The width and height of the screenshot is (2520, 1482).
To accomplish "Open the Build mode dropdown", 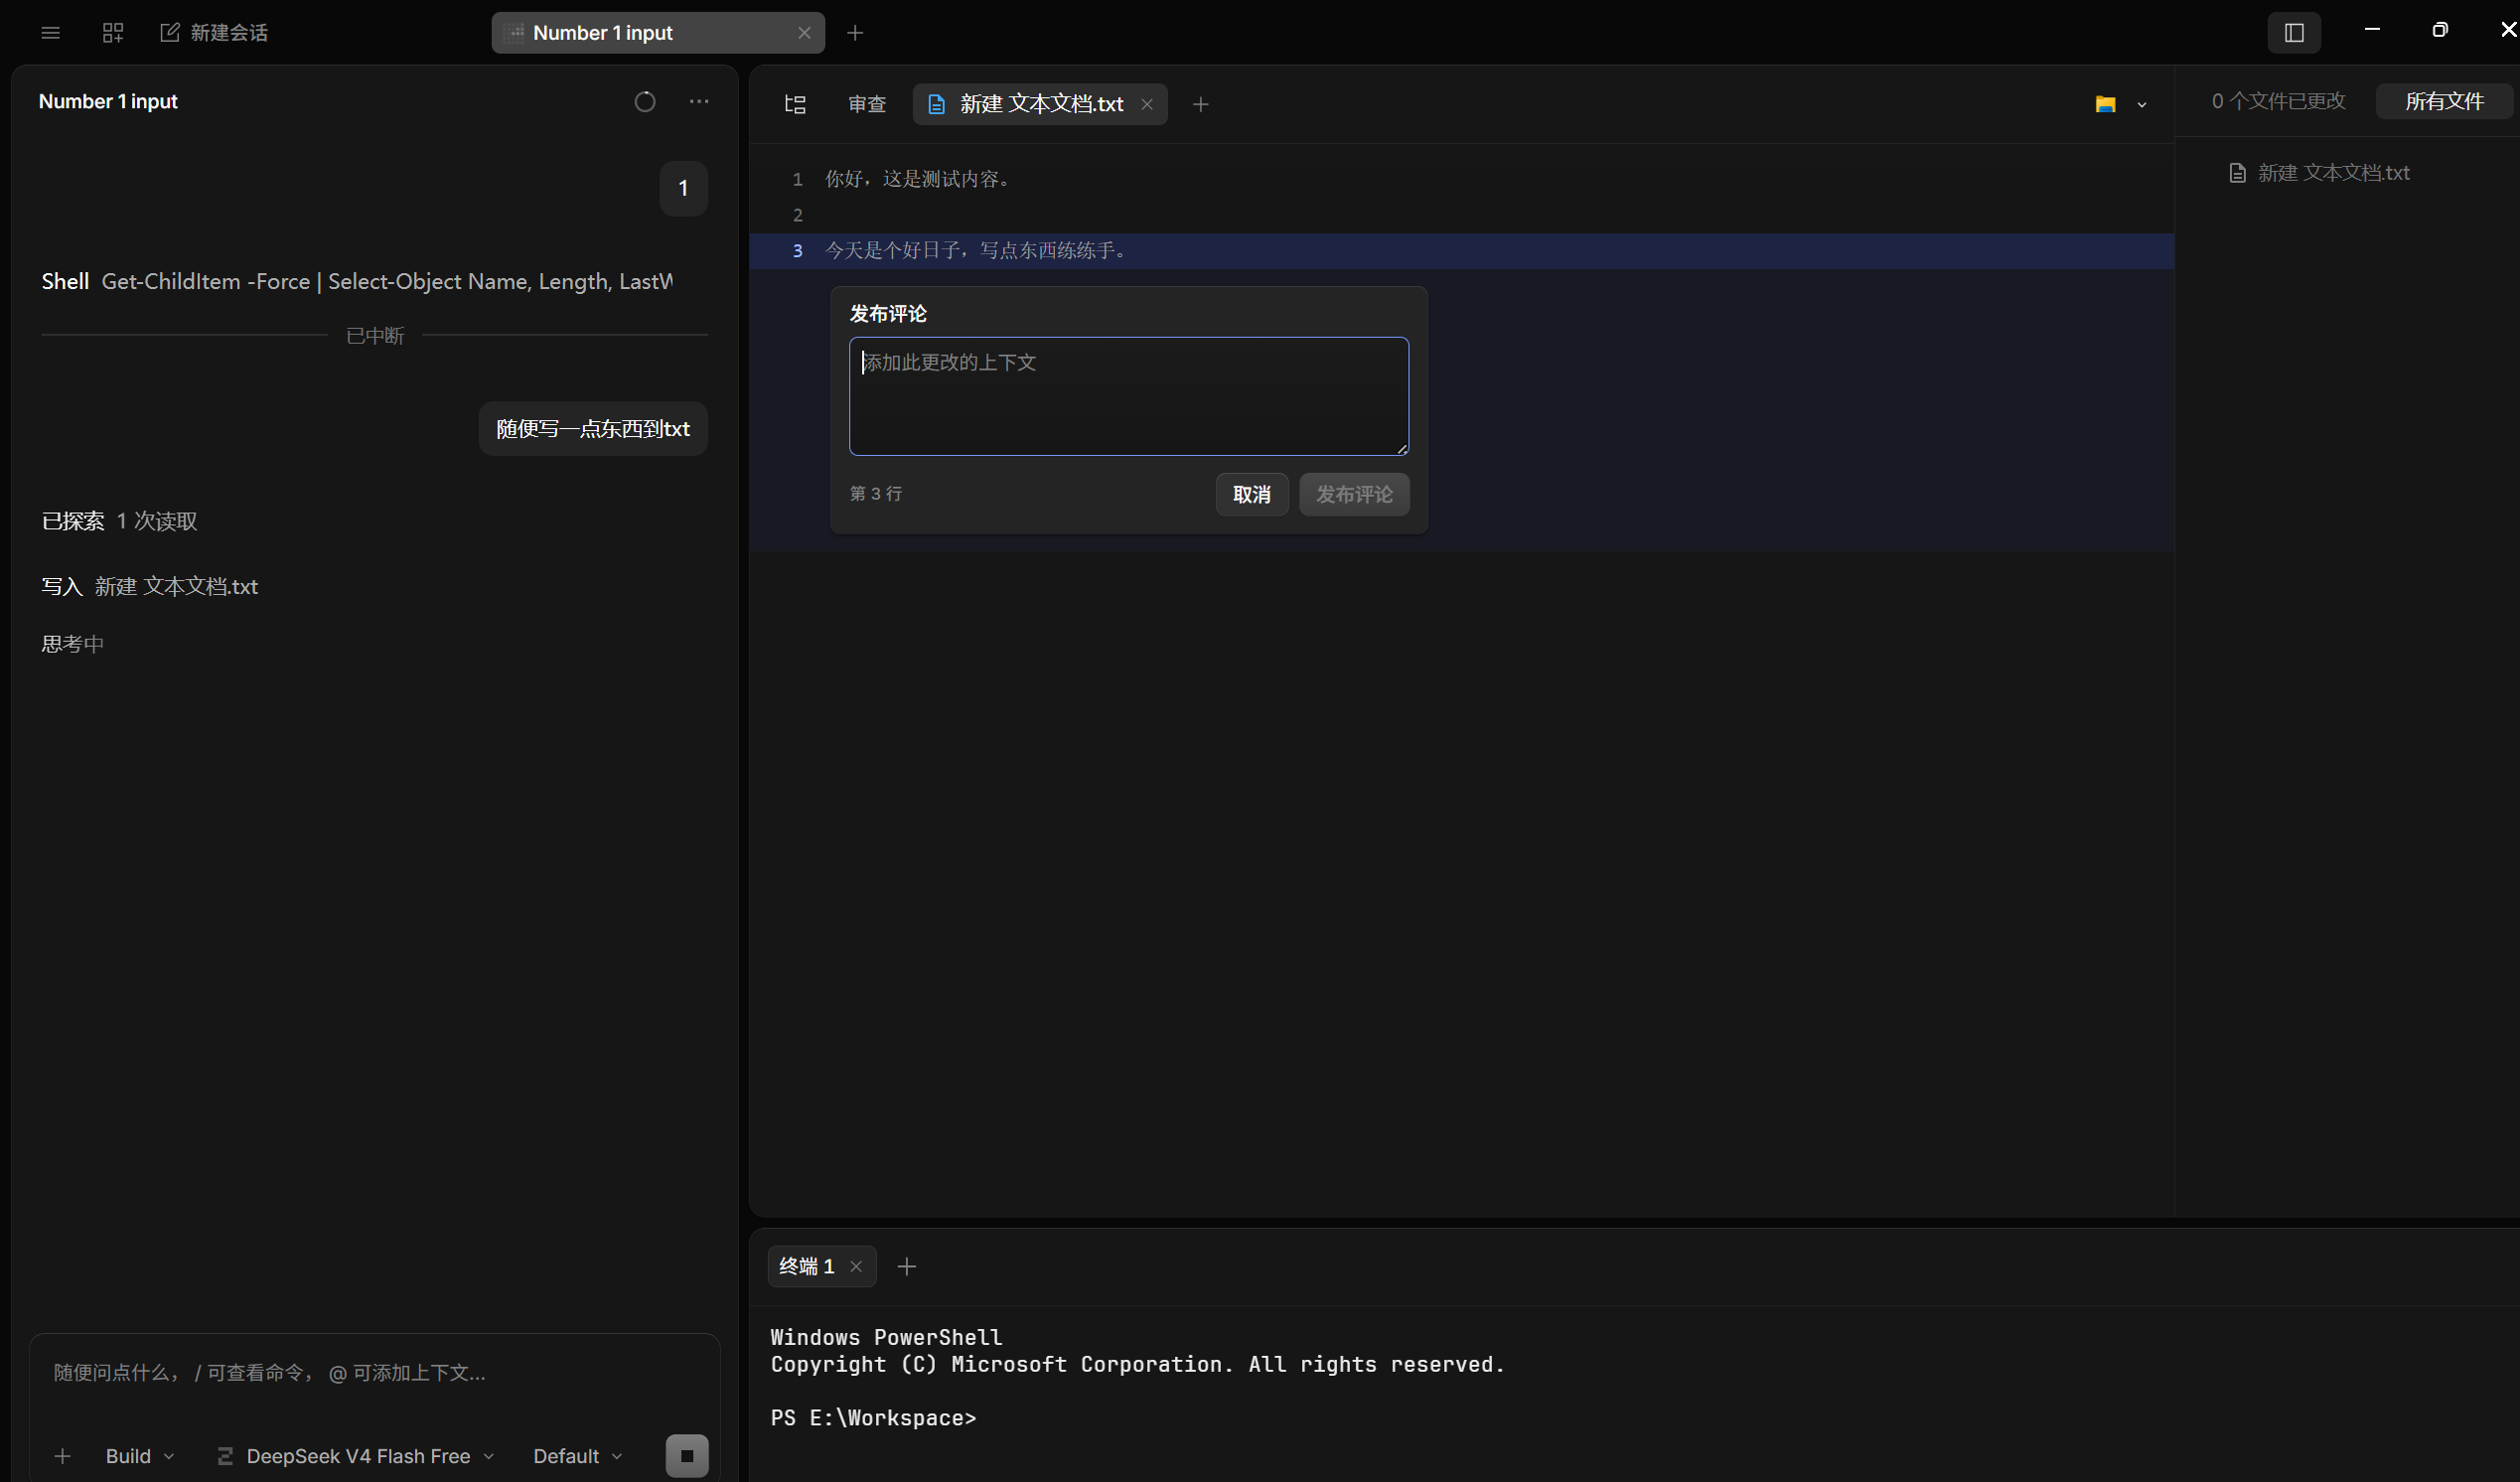I will pyautogui.click(x=140, y=1456).
